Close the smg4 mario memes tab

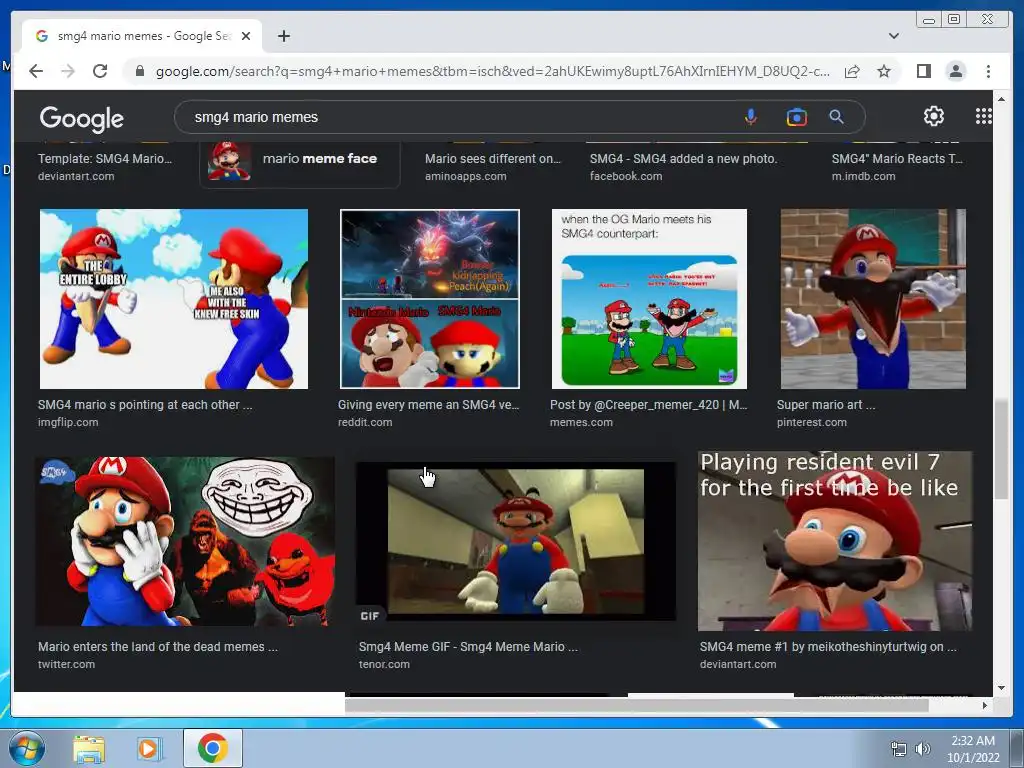click(x=246, y=36)
